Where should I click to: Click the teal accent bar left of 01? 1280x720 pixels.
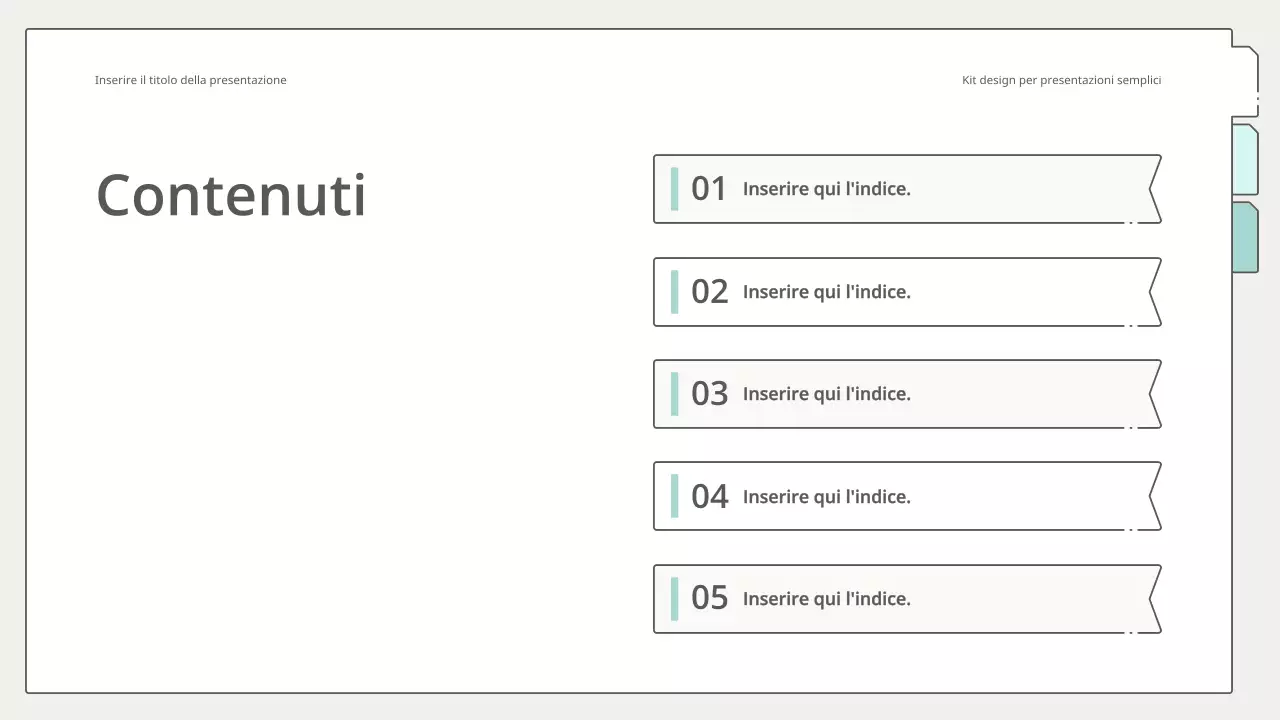pos(674,189)
